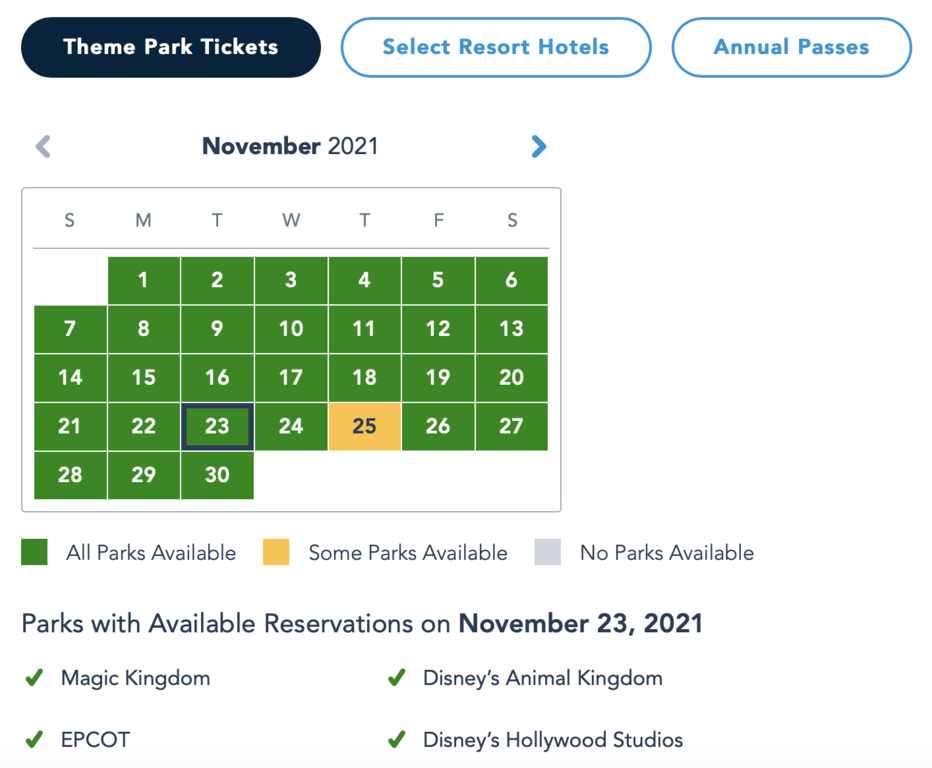Click the gray No Parks Available swatch
The width and height of the screenshot is (932, 768).
(x=548, y=552)
